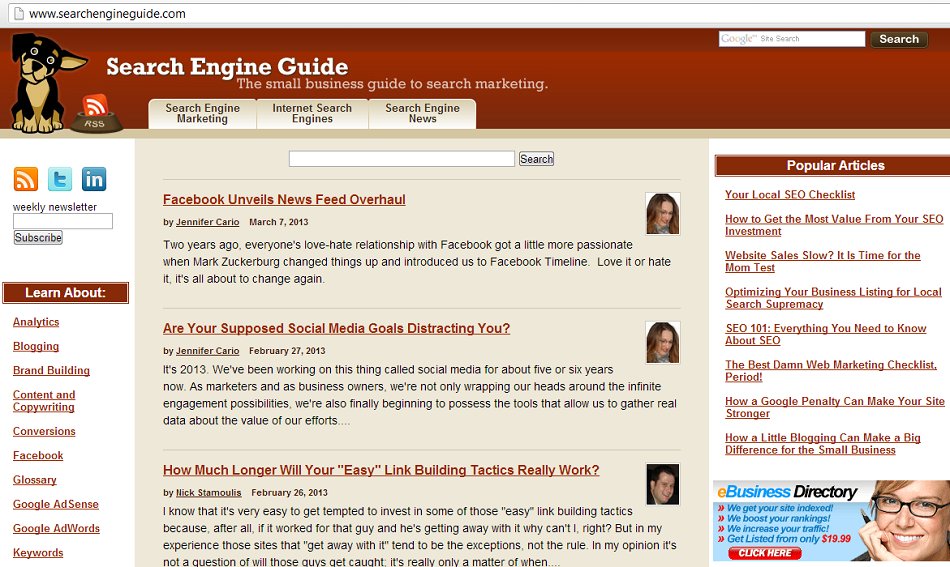This screenshot has height=567, width=950.
Task: Open The Best Damn Web Marketing Checklist link
Action: [831, 370]
